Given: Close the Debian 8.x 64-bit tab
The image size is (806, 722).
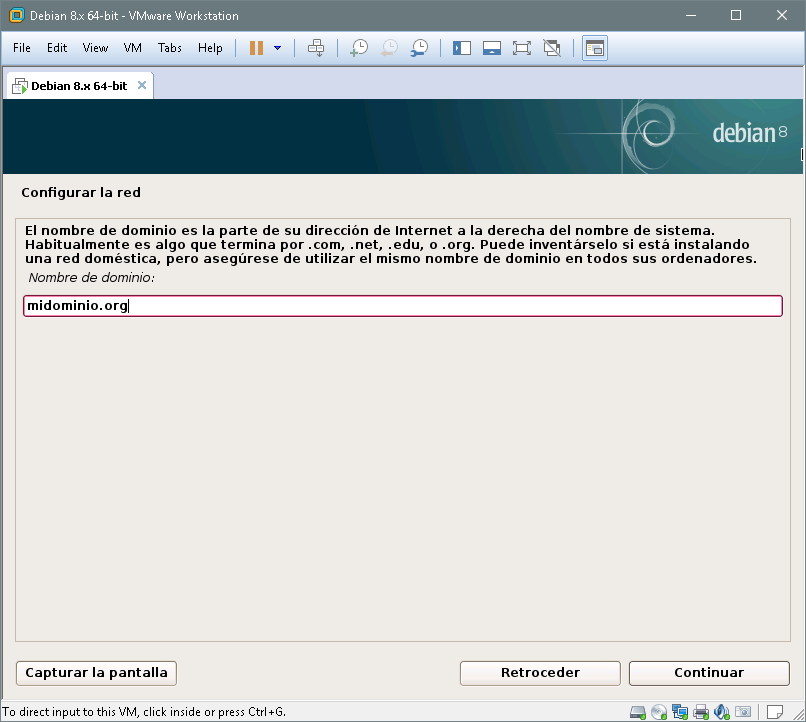Looking at the screenshot, I should pos(142,85).
